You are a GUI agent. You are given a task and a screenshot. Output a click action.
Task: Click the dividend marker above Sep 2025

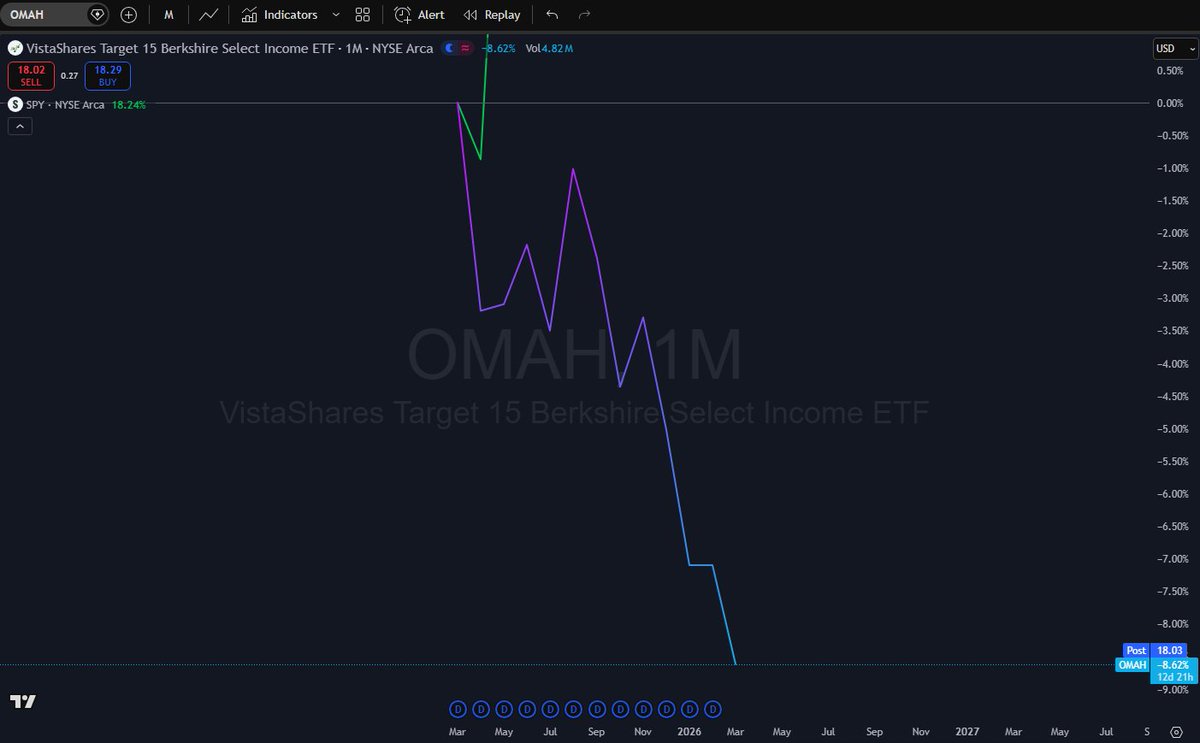(x=598, y=709)
